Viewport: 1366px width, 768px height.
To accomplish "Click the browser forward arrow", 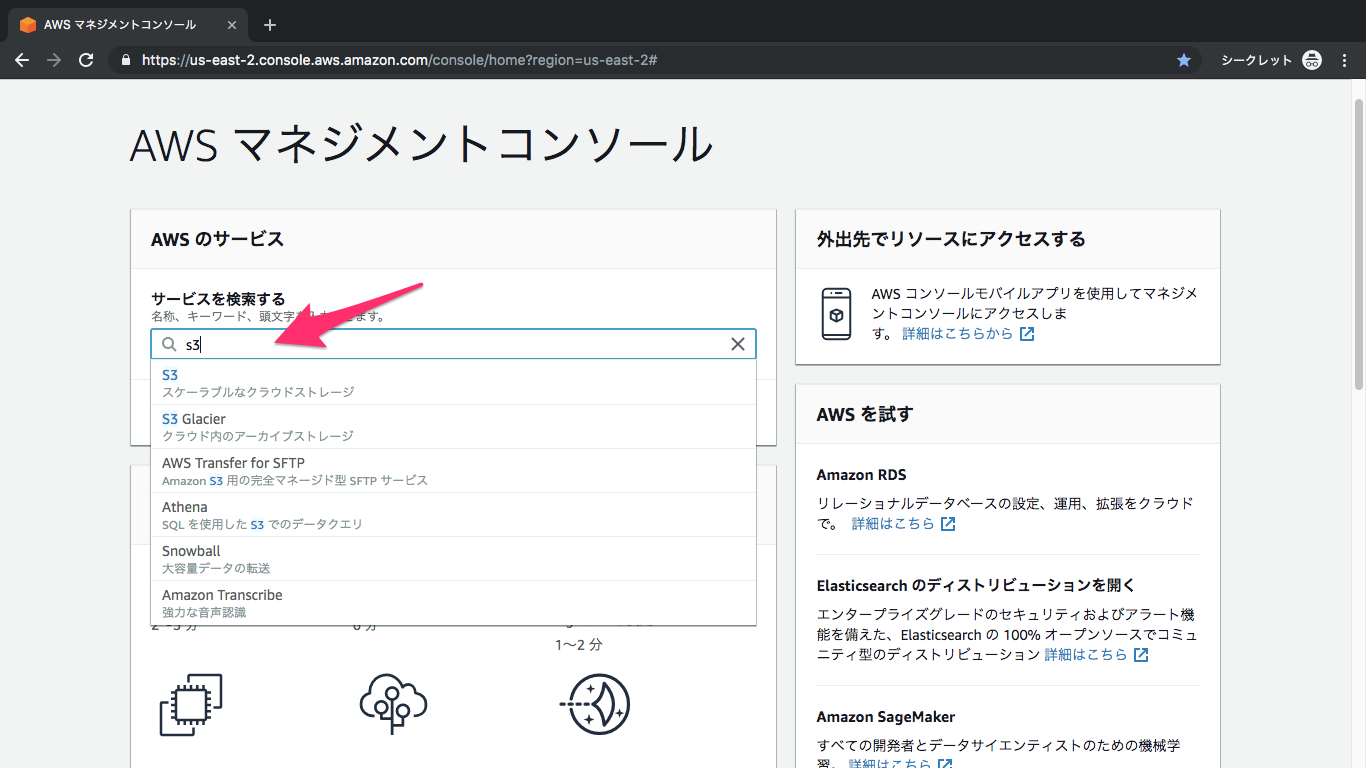I will [x=54, y=60].
